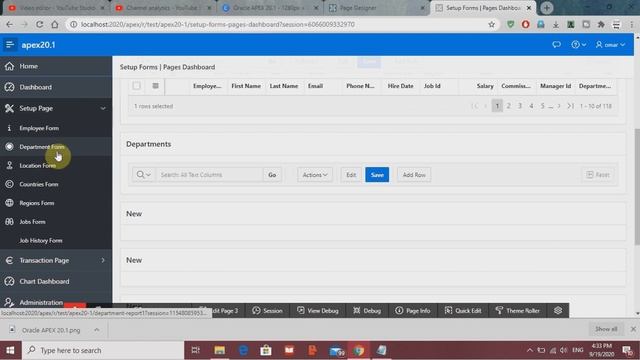Image resolution: width=640 pixels, height=360 pixels.
Task: Open Job History Form in sidebar
Action: [x=56, y=241]
